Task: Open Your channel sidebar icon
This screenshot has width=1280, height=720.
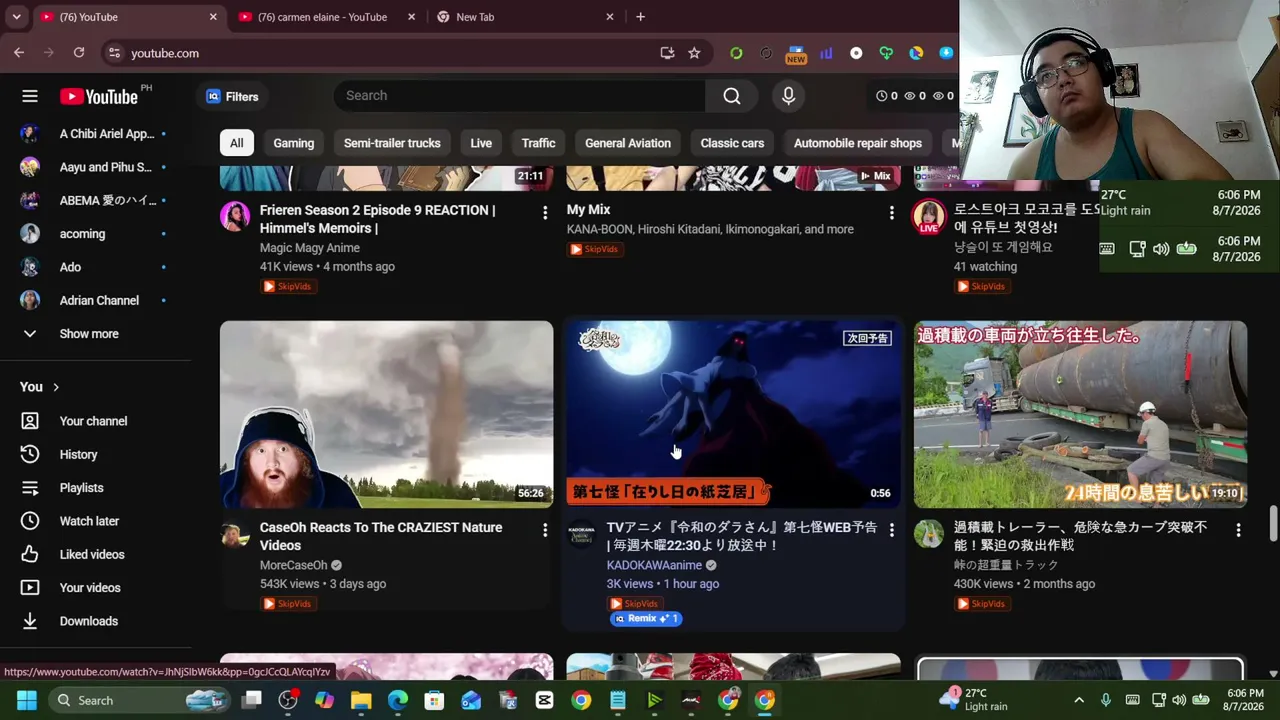Action: point(30,421)
